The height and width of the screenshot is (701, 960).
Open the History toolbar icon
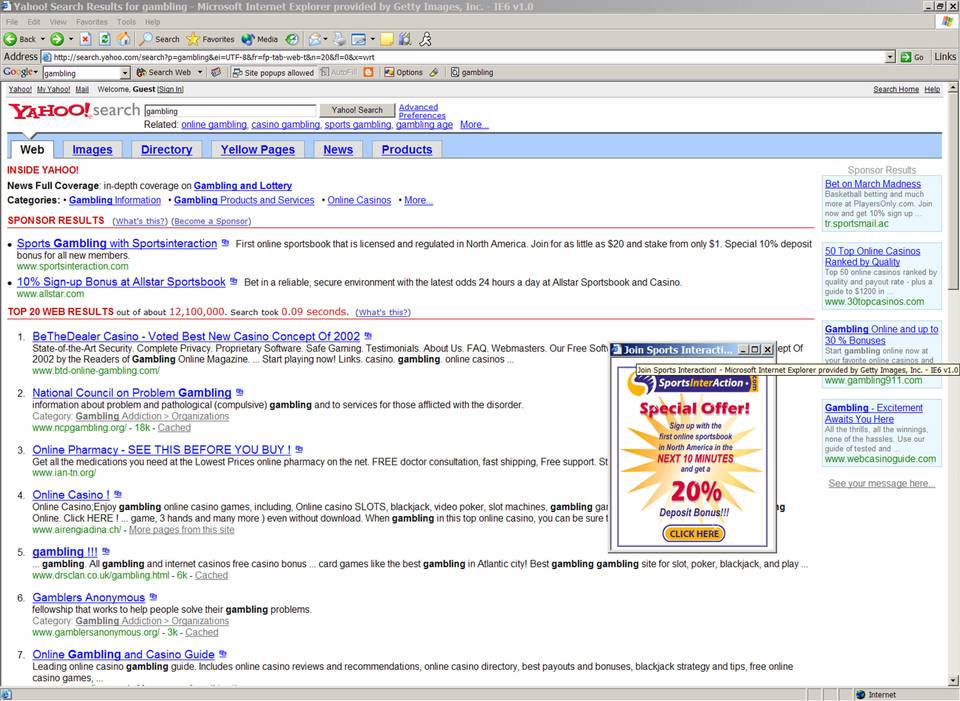292,39
